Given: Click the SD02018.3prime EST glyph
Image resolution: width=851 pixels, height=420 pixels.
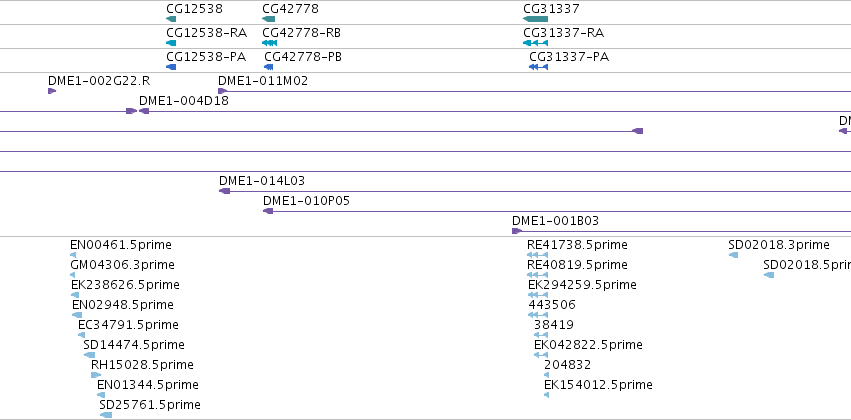Looking at the screenshot, I should tap(733, 255).
